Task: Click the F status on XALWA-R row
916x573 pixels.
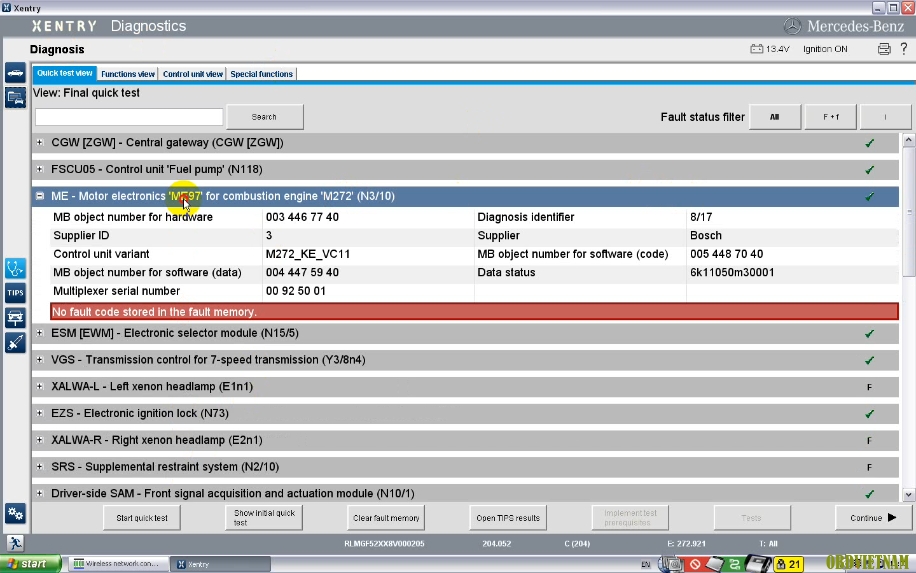Action: click(869, 441)
